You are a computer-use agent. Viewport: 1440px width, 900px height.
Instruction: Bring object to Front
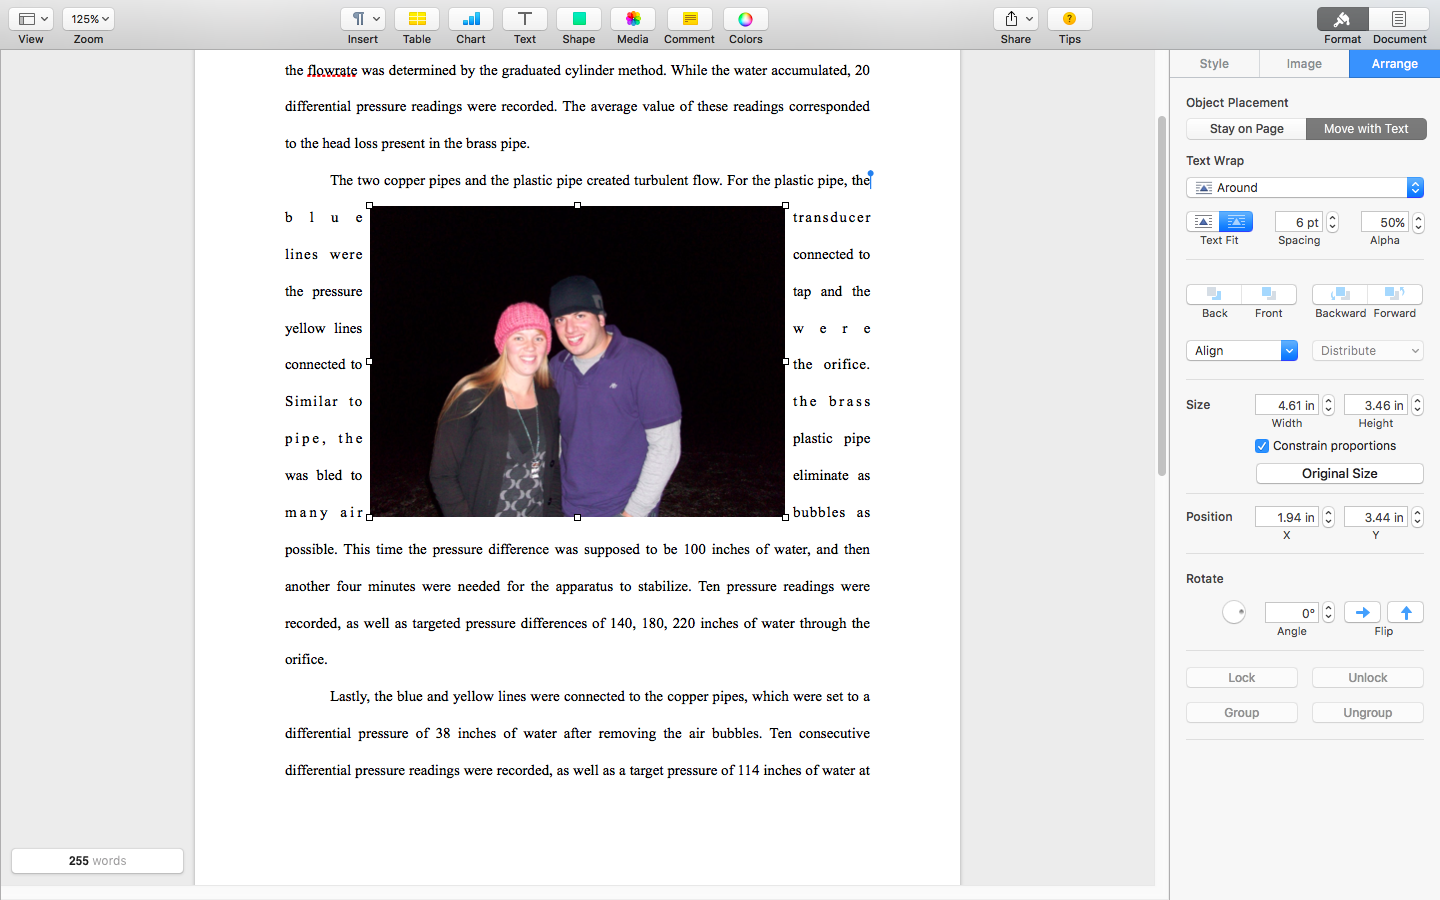click(1269, 294)
